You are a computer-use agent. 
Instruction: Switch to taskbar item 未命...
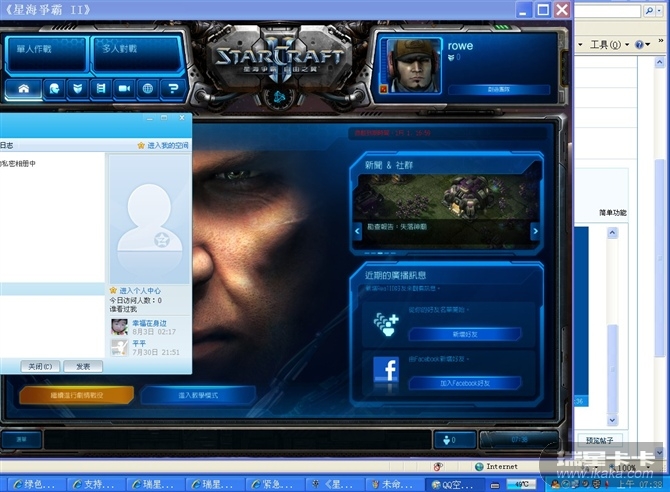tap(394, 484)
